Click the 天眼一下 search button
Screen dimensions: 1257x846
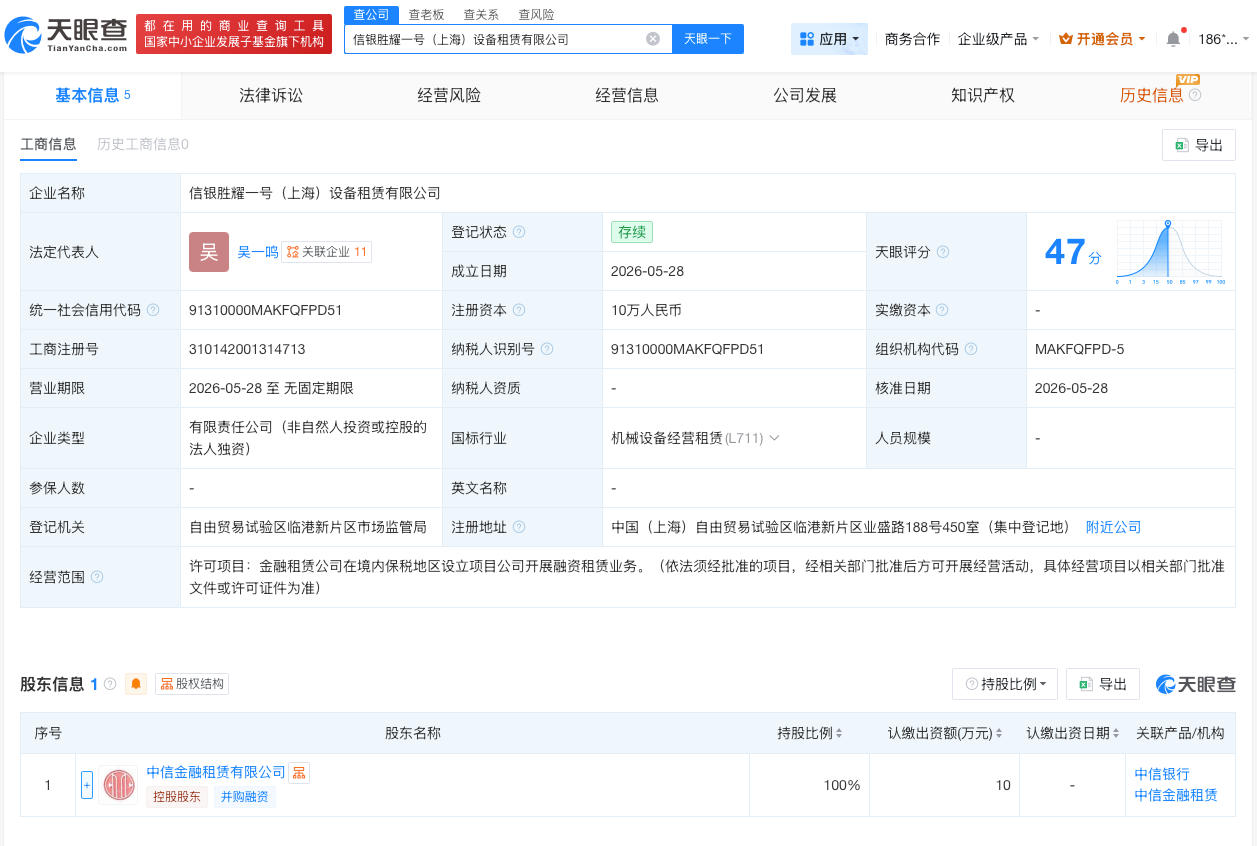[x=708, y=39]
